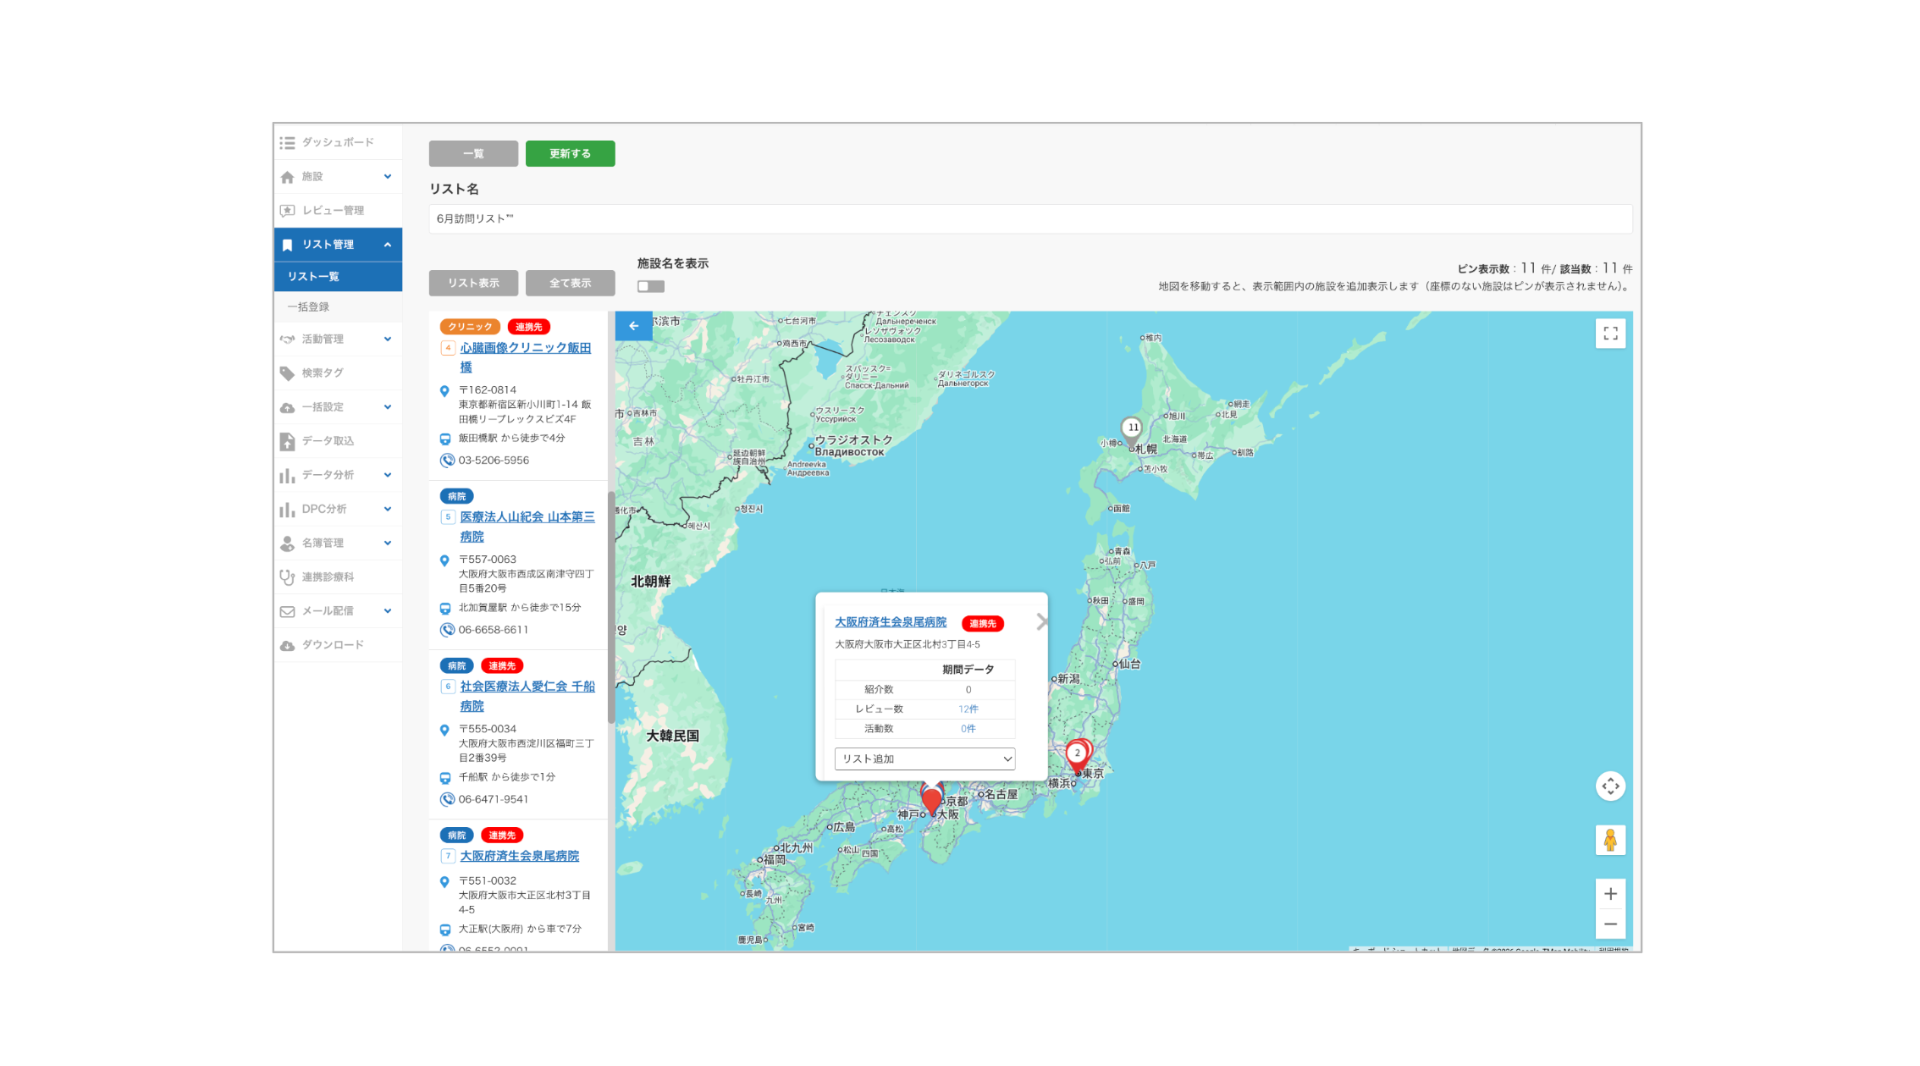This screenshot has height=1066, width=1920.
Task: Collapse list panel with blue arrow button
Action: (633, 326)
